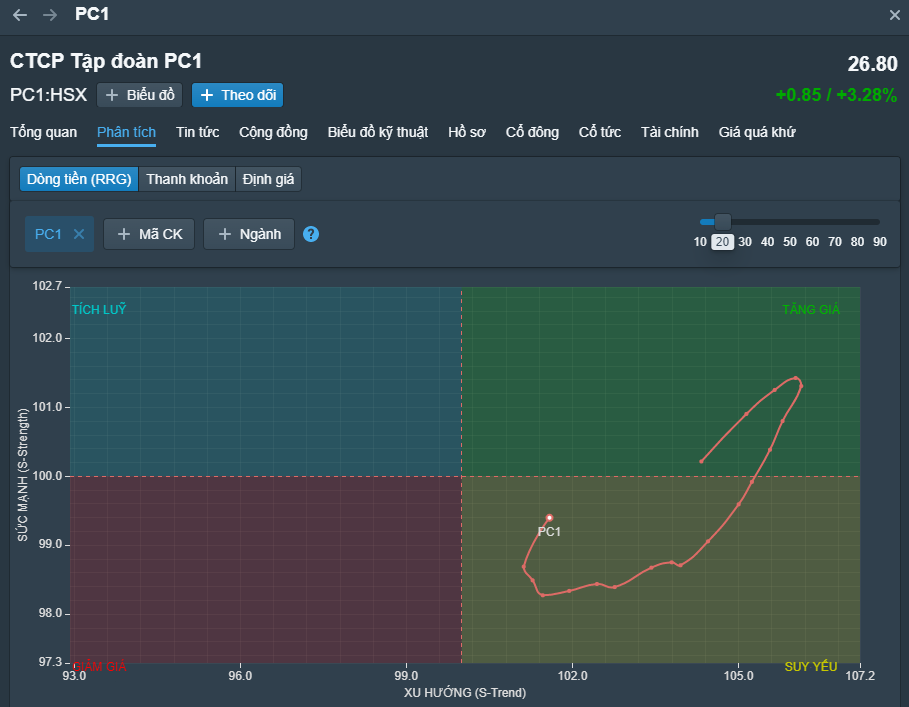This screenshot has width=909, height=707.
Task: Close the PC1 panel with X icon
Action: pyautogui.click(x=894, y=15)
